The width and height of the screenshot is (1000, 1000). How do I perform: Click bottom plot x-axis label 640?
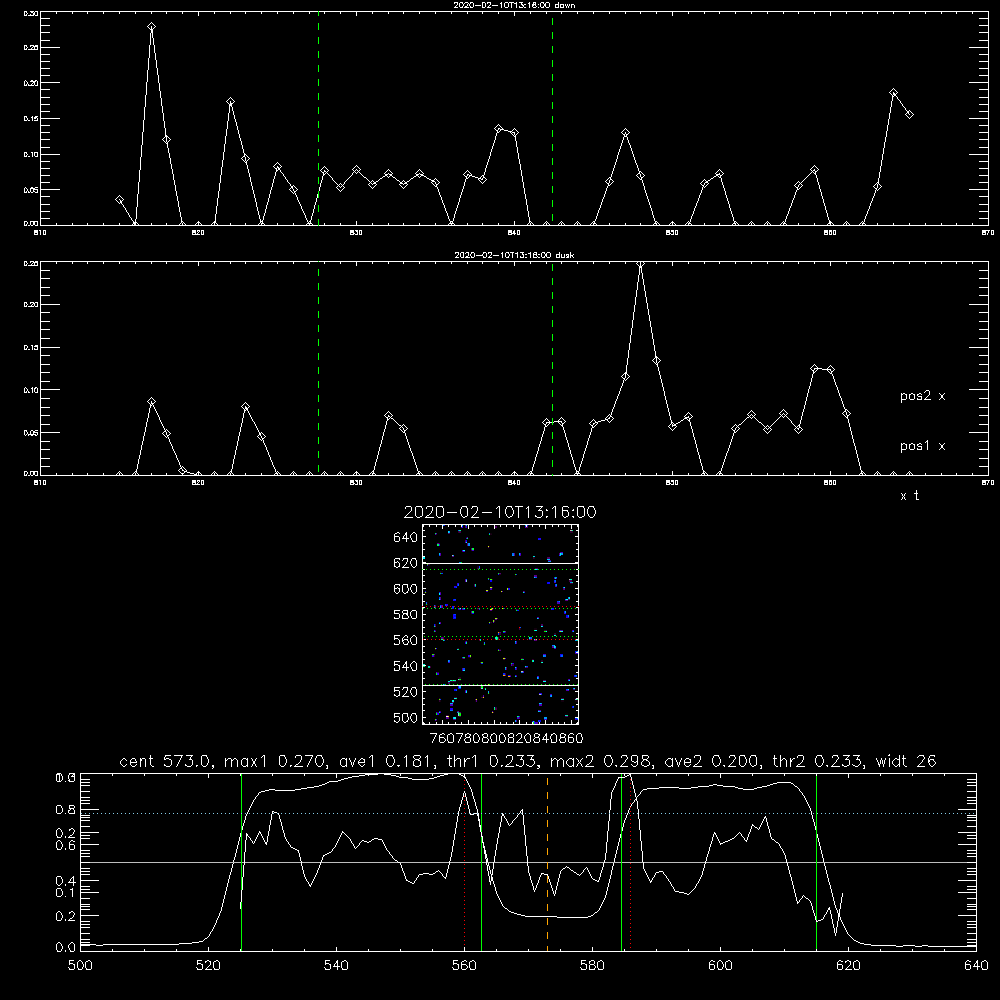[x=976, y=966]
